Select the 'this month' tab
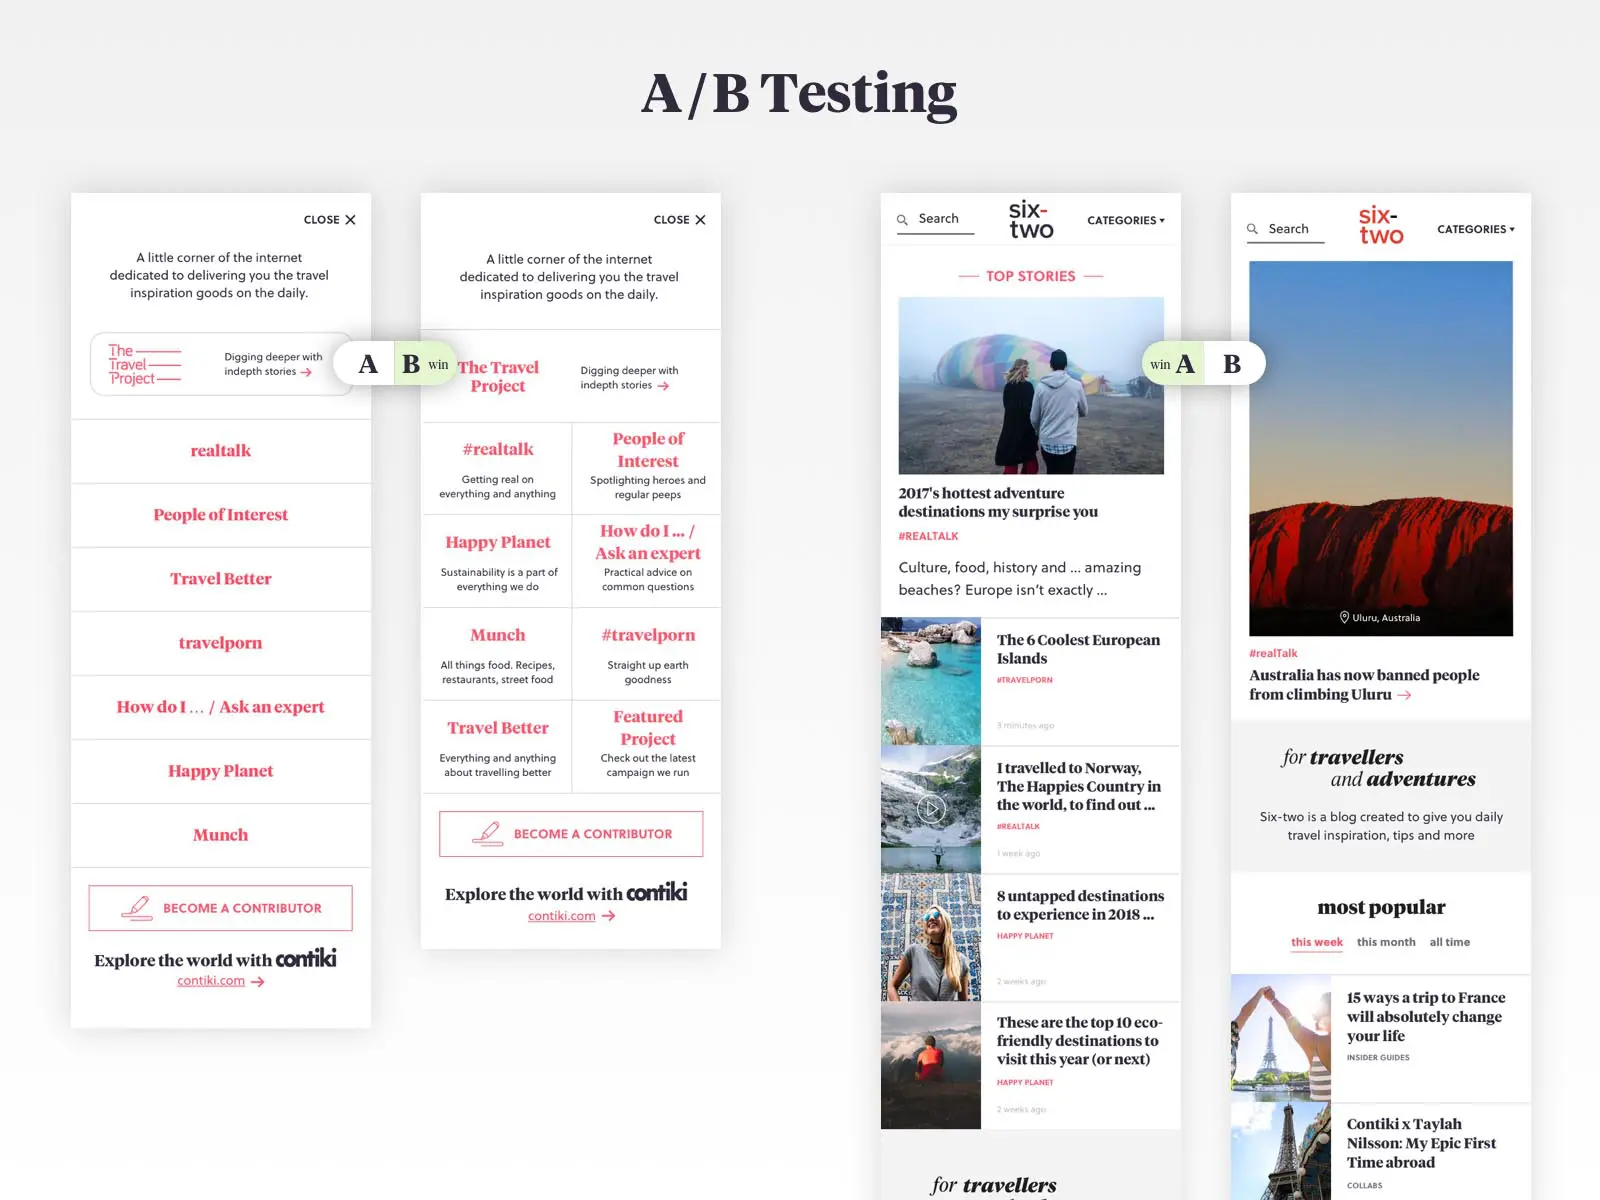 pyautogui.click(x=1386, y=942)
